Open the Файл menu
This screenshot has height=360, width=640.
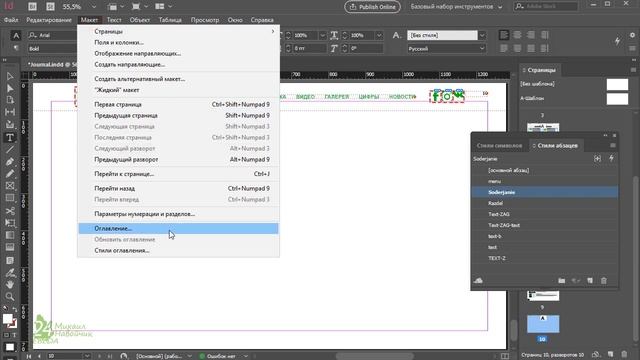click(11, 20)
